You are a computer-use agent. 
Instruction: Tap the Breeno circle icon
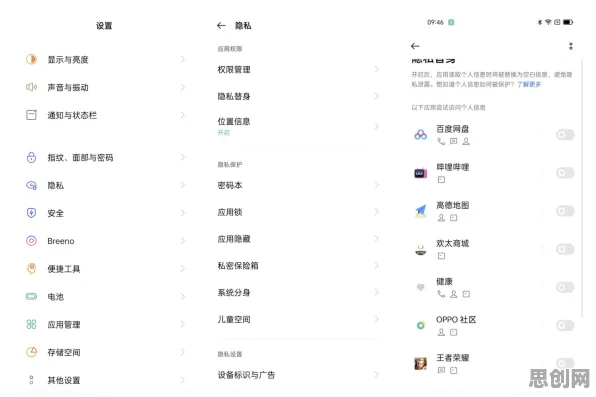pyautogui.click(x=32, y=241)
